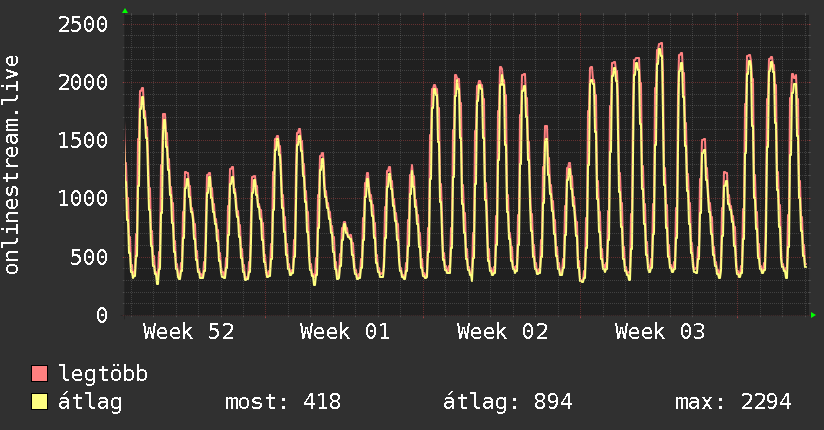Click the green arrow ending the X-axis

[814, 315]
